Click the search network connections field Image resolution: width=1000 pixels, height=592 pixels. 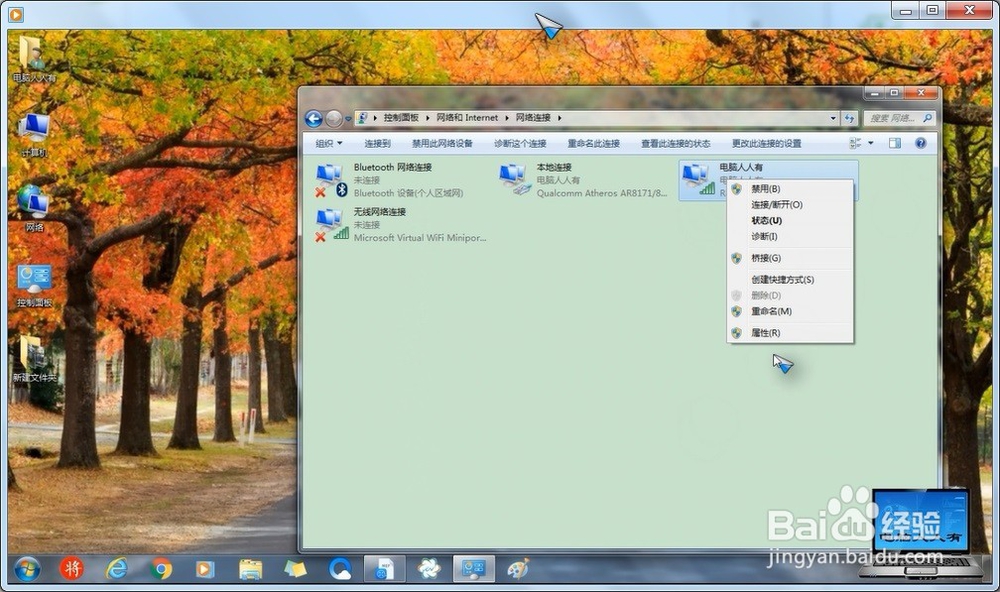tap(899, 118)
